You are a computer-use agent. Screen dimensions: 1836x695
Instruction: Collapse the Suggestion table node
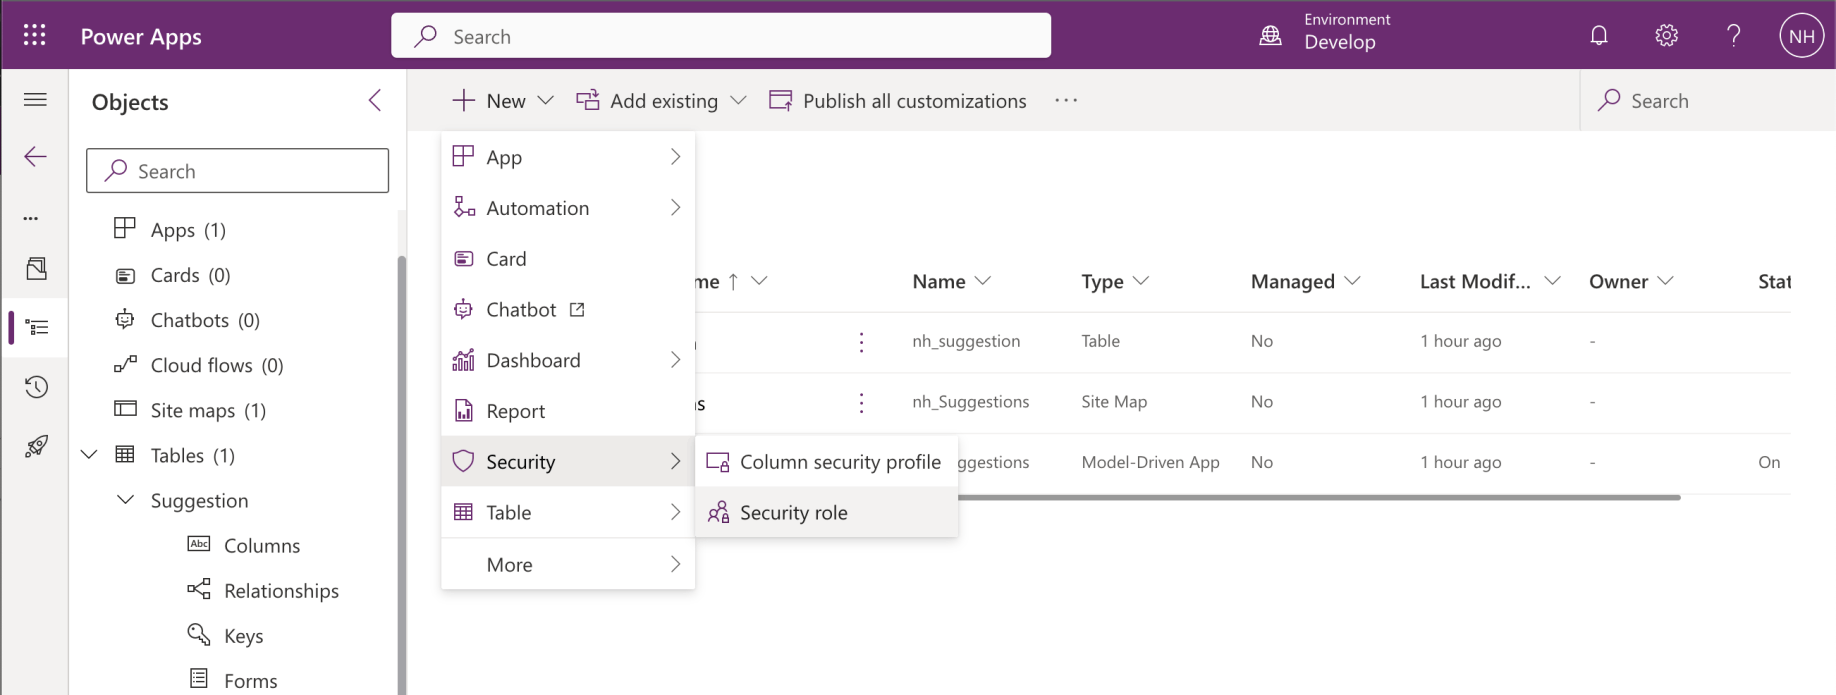coord(126,500)
